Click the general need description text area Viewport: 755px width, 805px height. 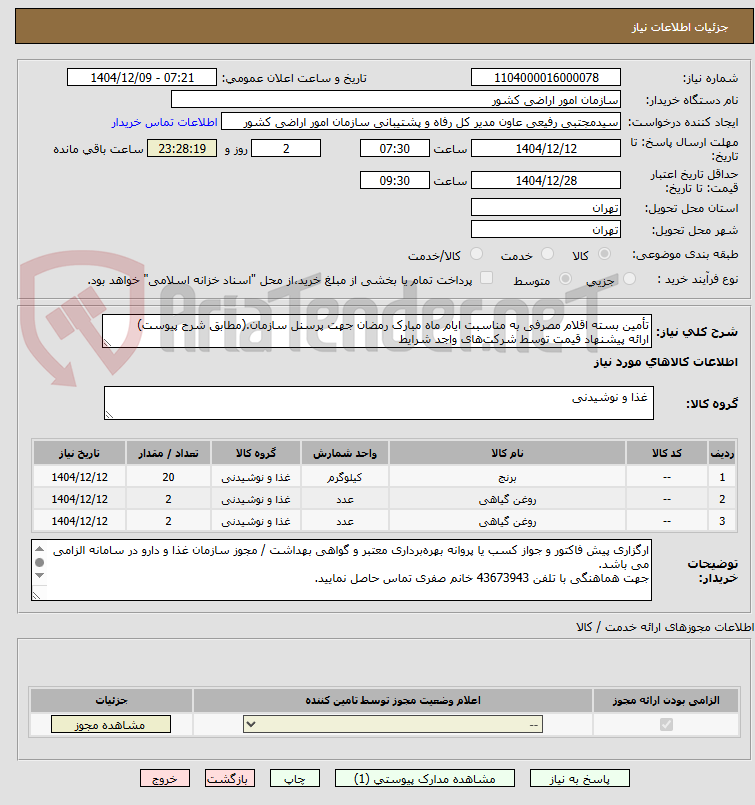pos(377,332)
